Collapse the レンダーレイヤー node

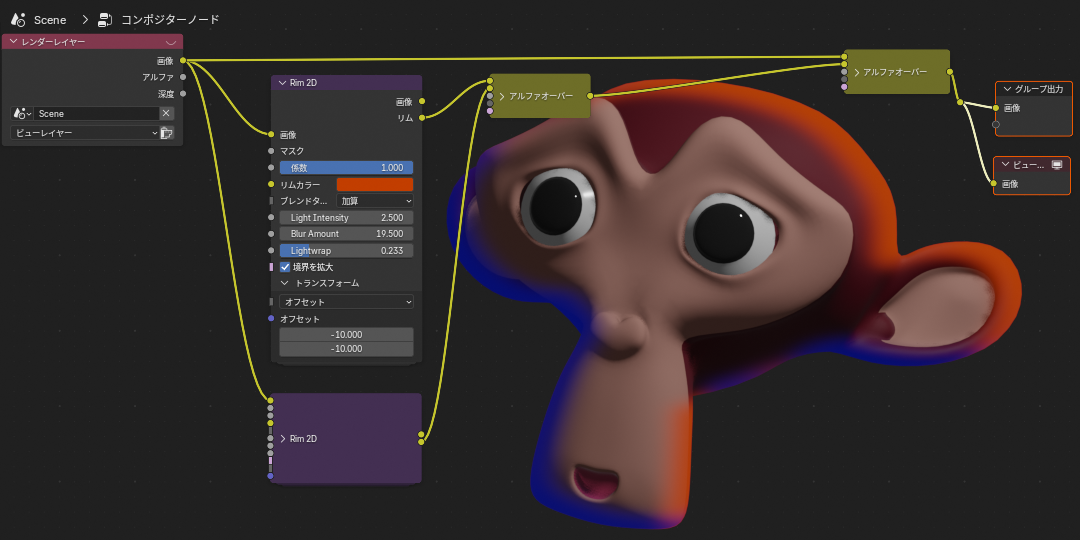pos(13,42)
